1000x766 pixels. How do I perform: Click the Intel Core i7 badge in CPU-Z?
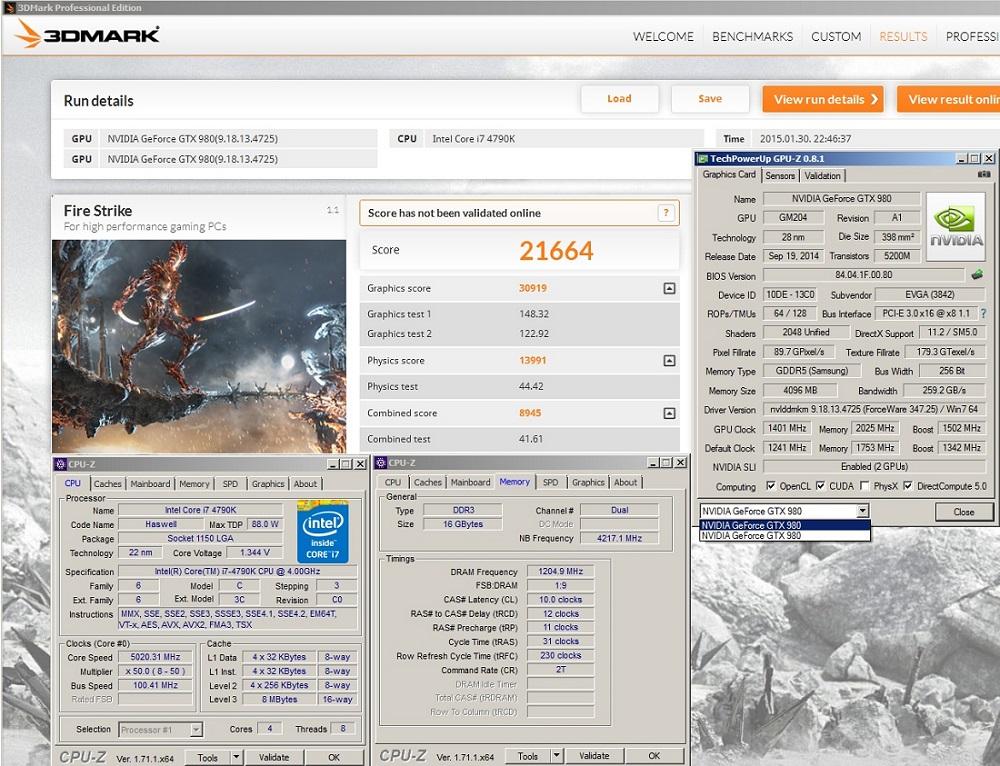pos(323,532)
